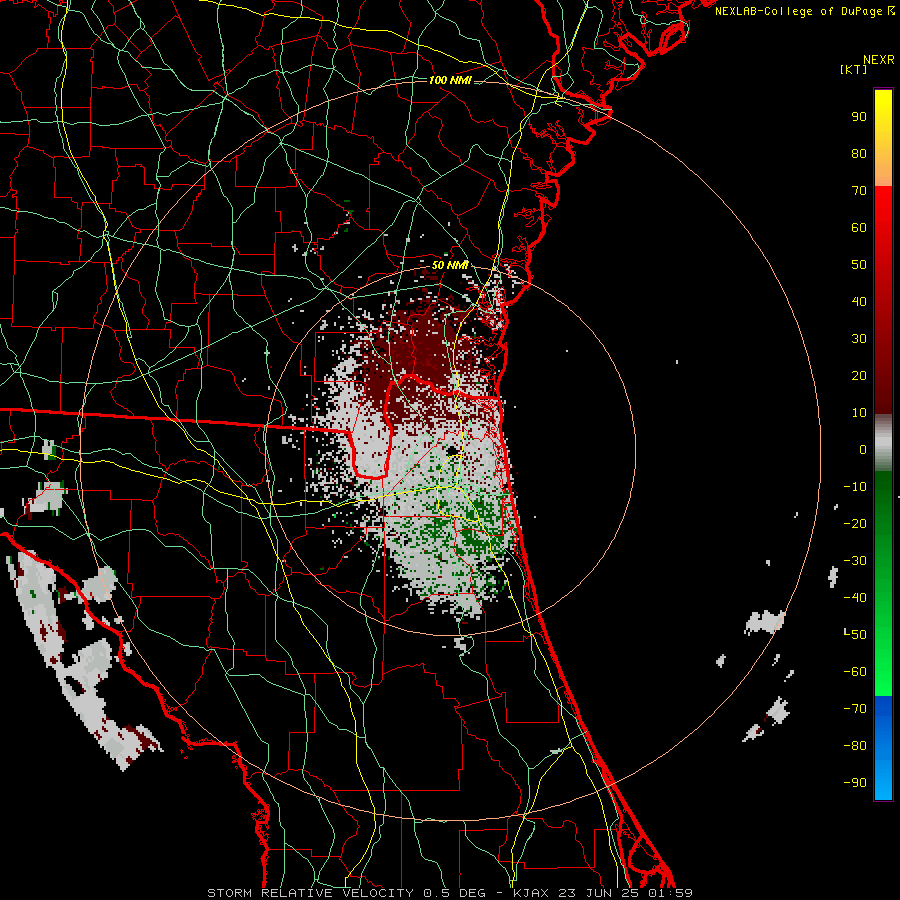Click the positive 80 scale value

(x=859, y=154)
